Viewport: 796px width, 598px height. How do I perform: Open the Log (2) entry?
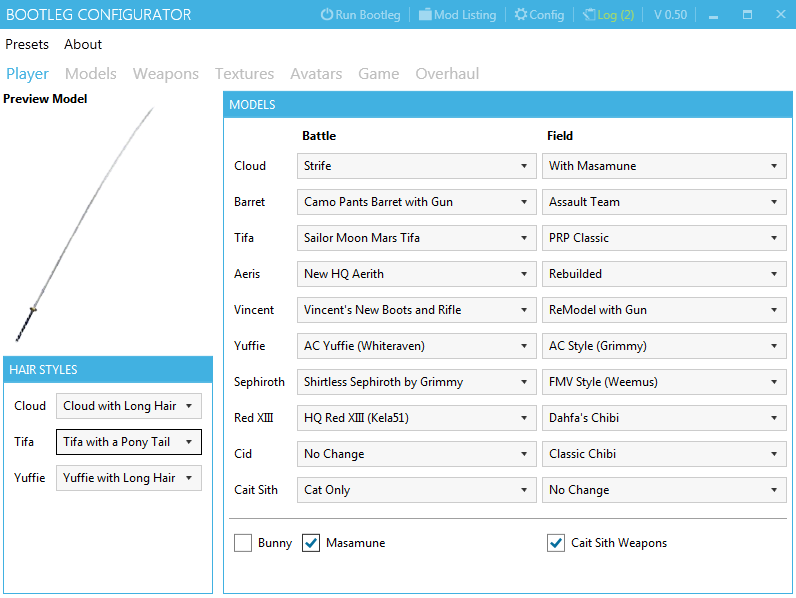tap(608, 15)
